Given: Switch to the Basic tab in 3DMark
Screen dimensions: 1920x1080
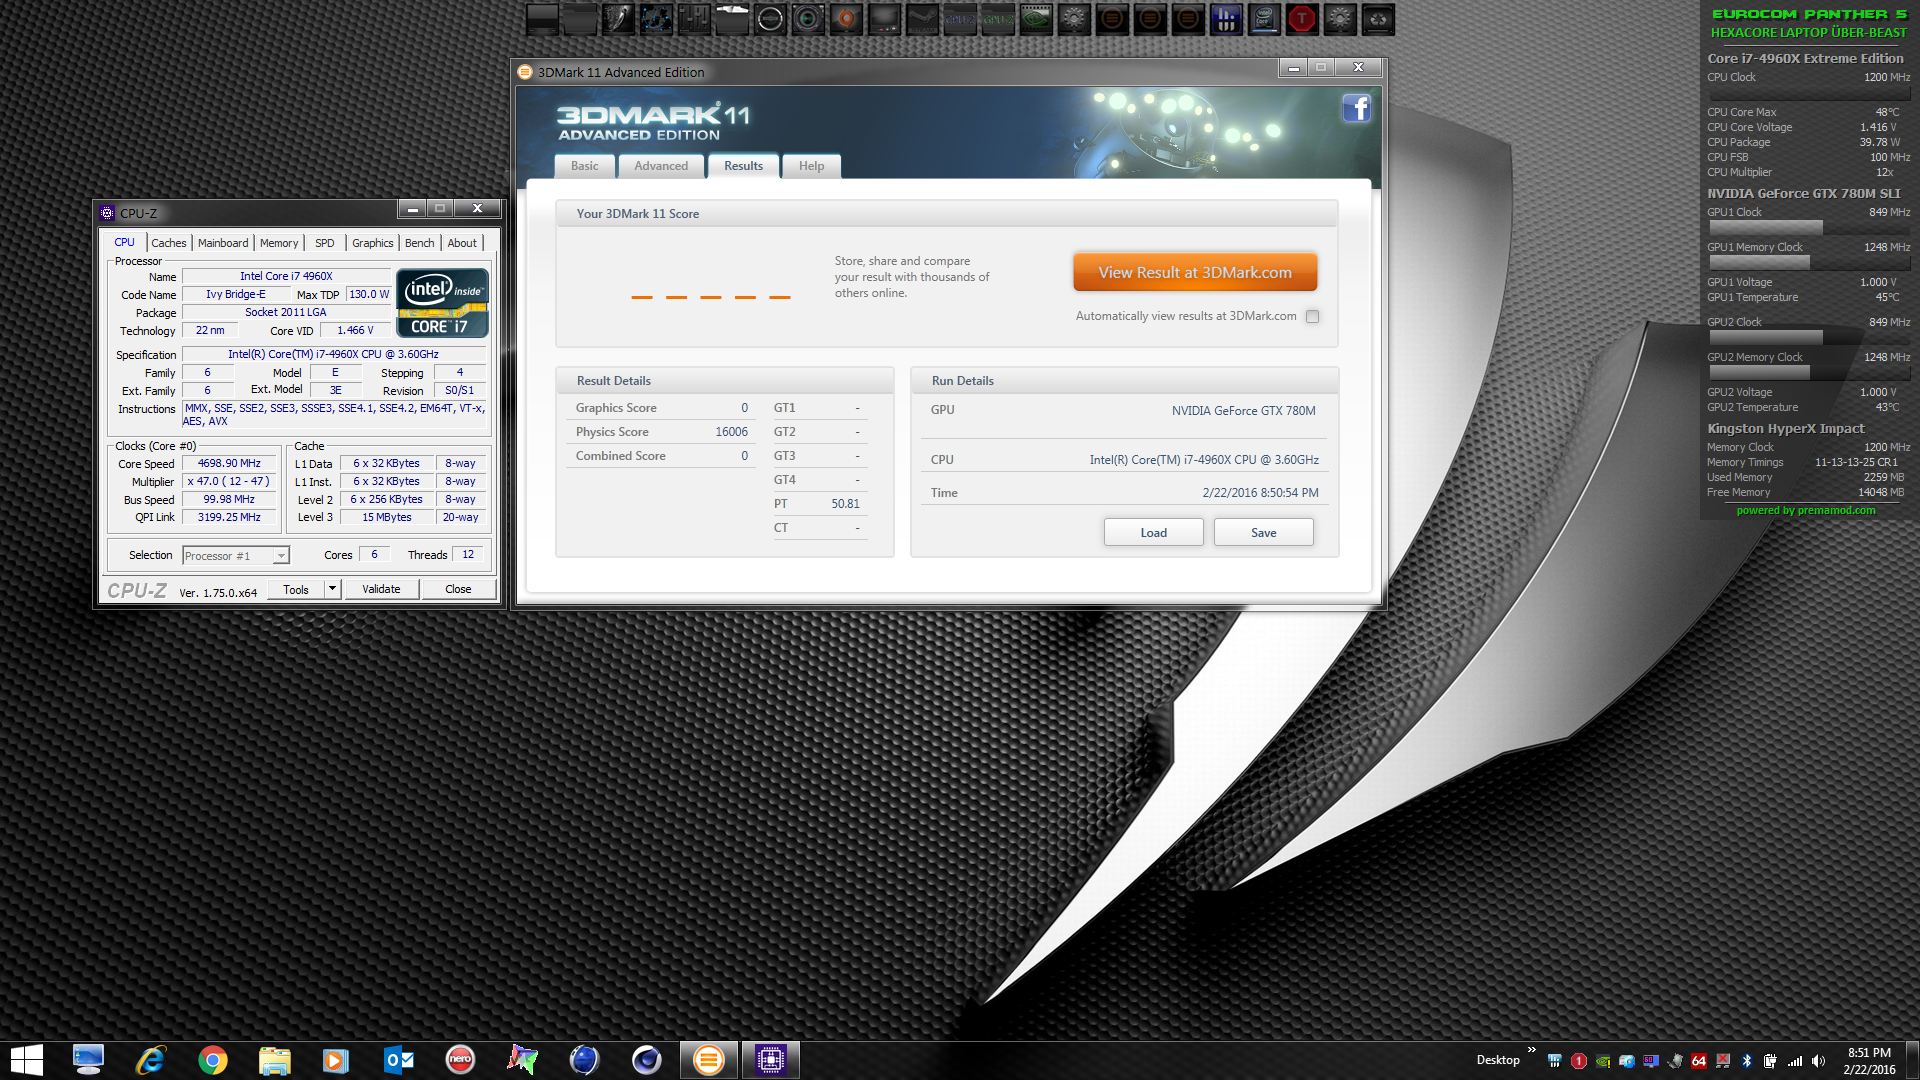Looking at the screenshot, I should pos(585,166).
